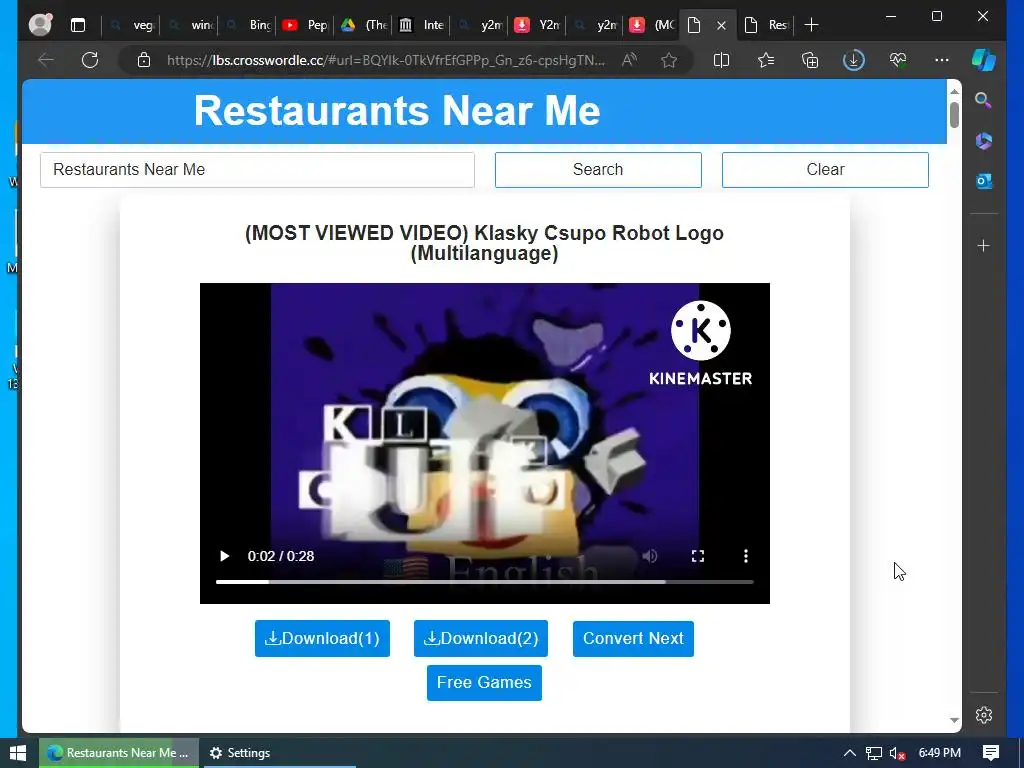
Task: Open the tab actions menu icon
Action: 78,25
